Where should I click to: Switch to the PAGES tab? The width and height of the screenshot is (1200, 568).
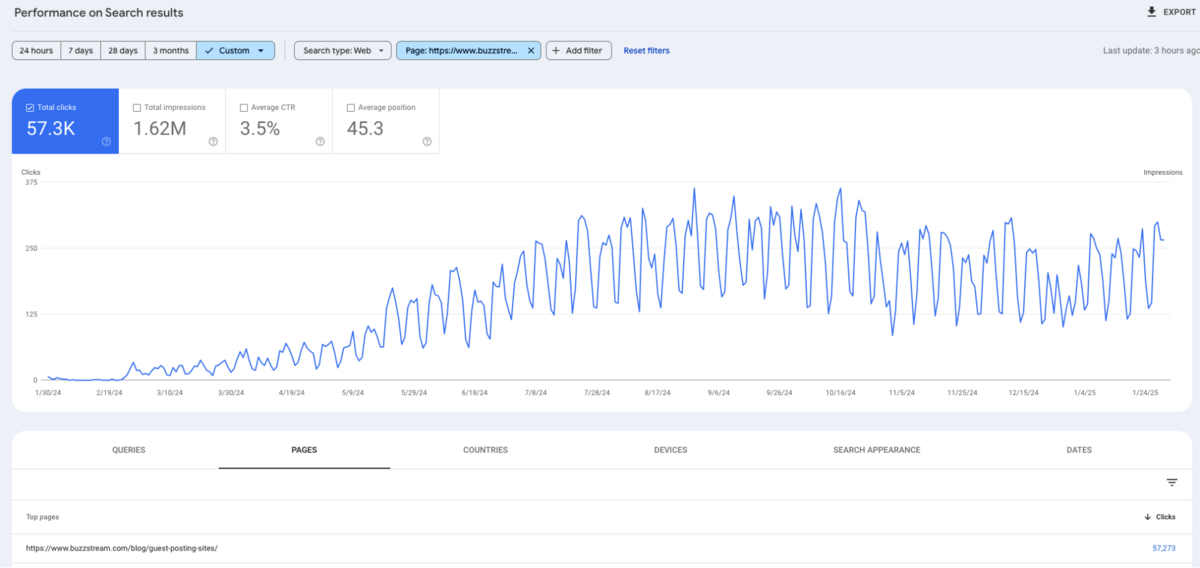coord(304,450)
